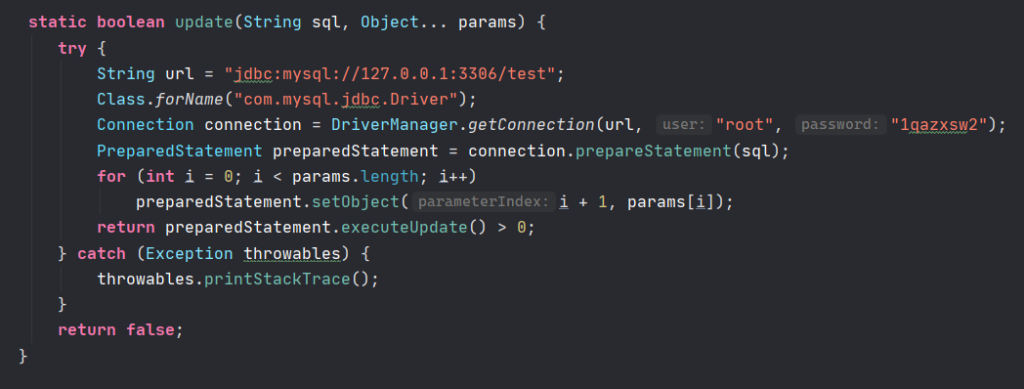Click the user: parameter hint
The width and height of the screenshot is (1024, 389).
click(683, 125)
